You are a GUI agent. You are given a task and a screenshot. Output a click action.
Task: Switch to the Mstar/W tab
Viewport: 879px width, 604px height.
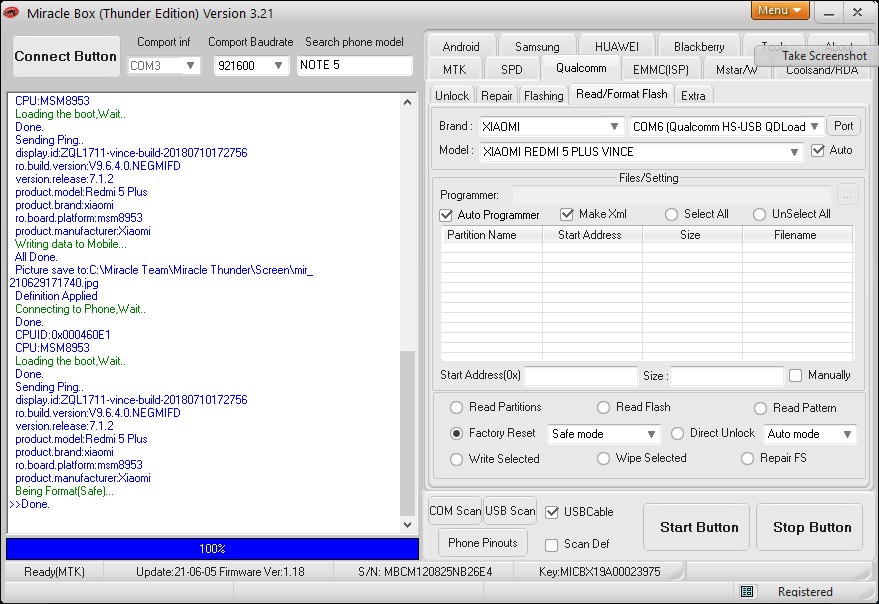(x=735, y=70)
